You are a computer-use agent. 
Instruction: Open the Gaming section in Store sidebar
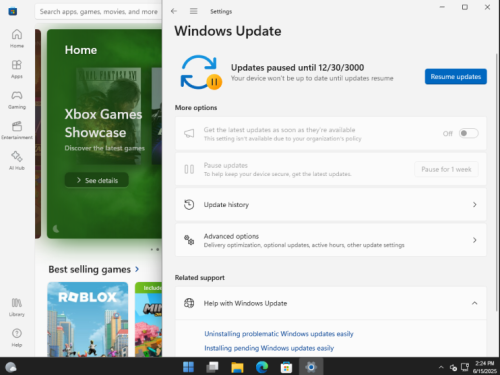17,100
